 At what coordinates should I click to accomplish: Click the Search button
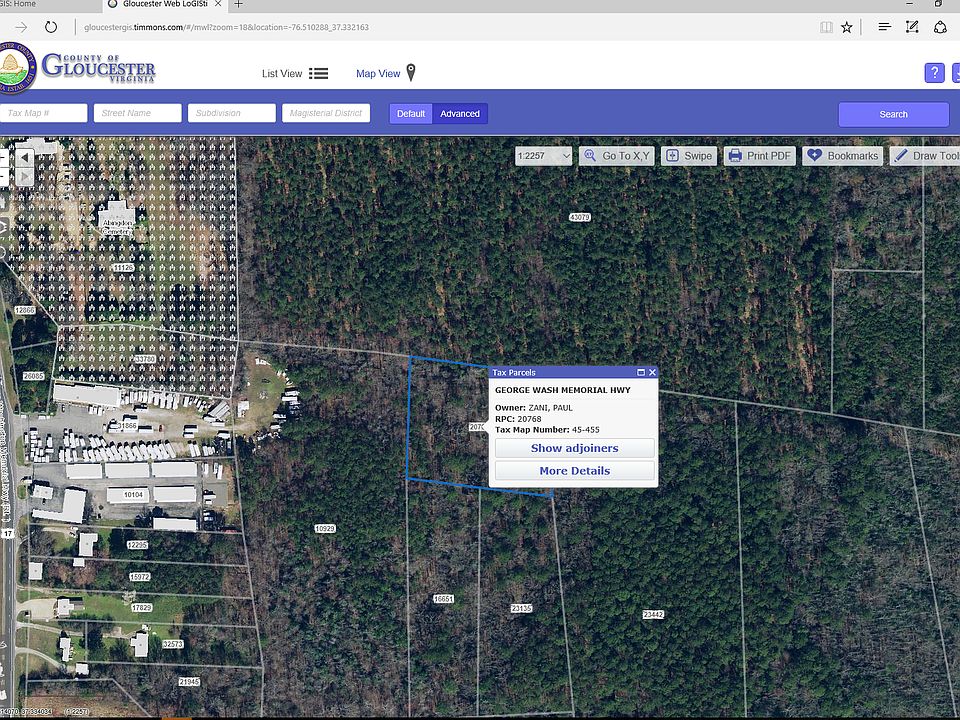tap(893, 114)
